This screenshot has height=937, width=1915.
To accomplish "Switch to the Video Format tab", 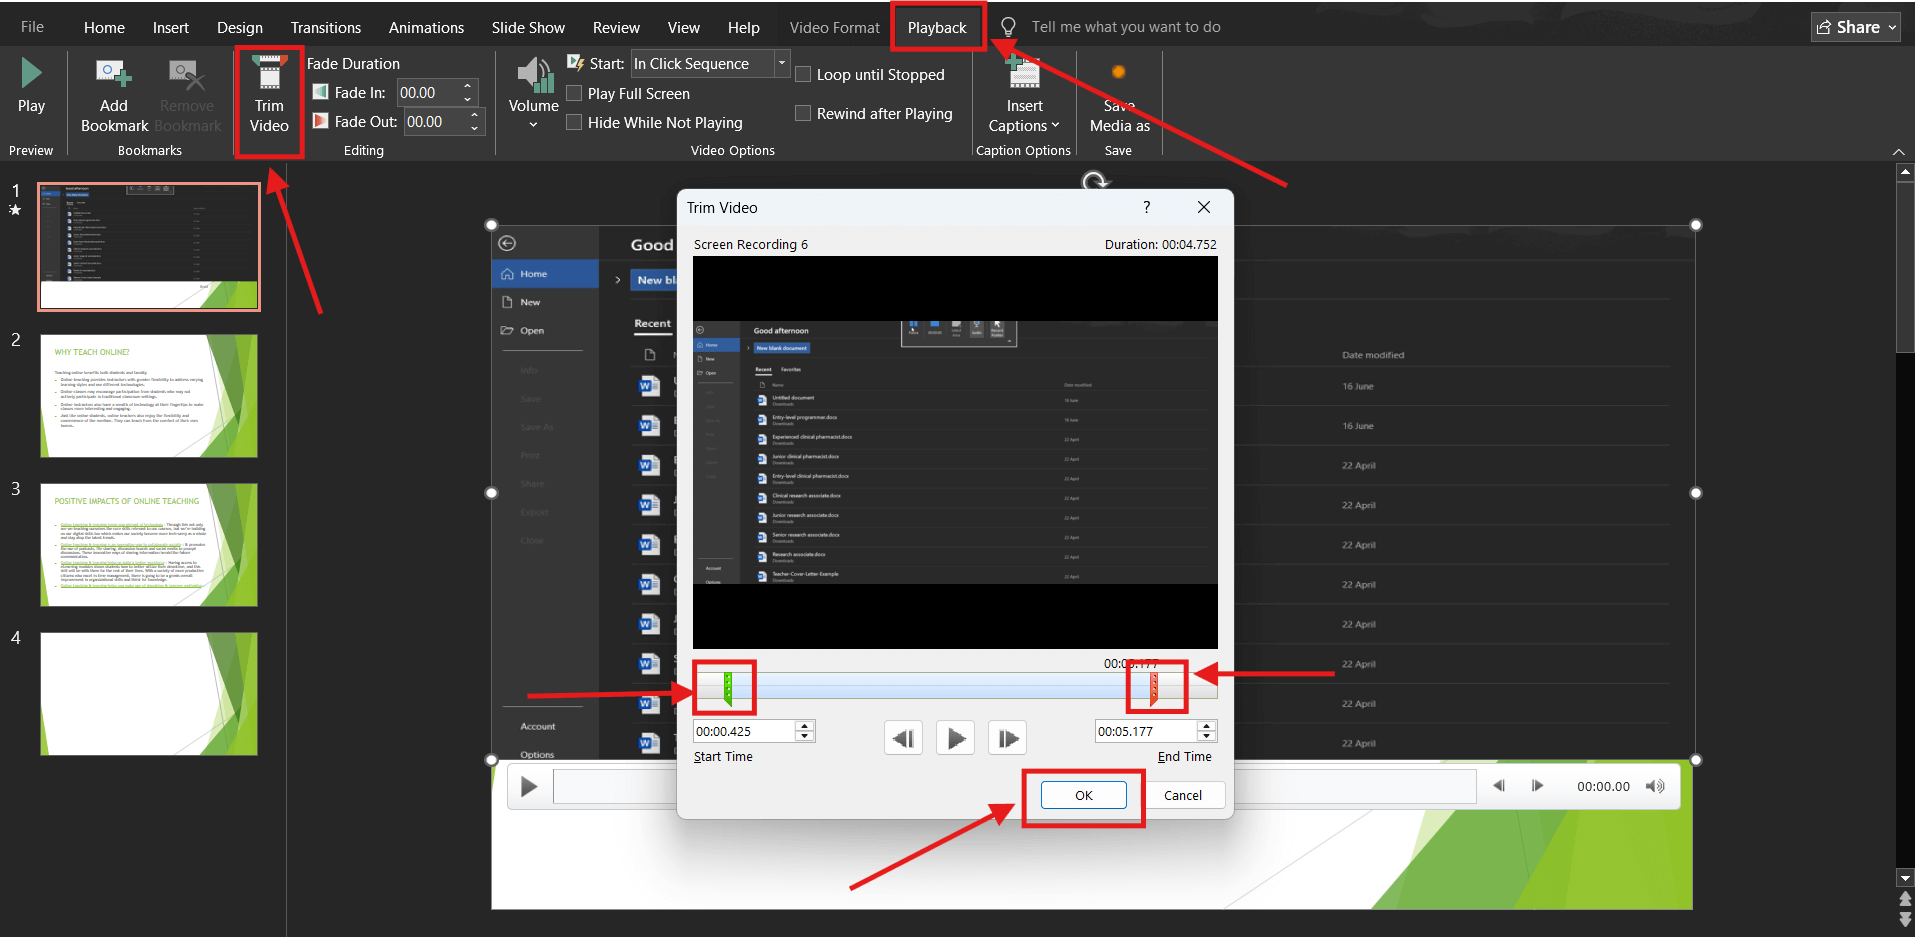I will pos(834,27).
